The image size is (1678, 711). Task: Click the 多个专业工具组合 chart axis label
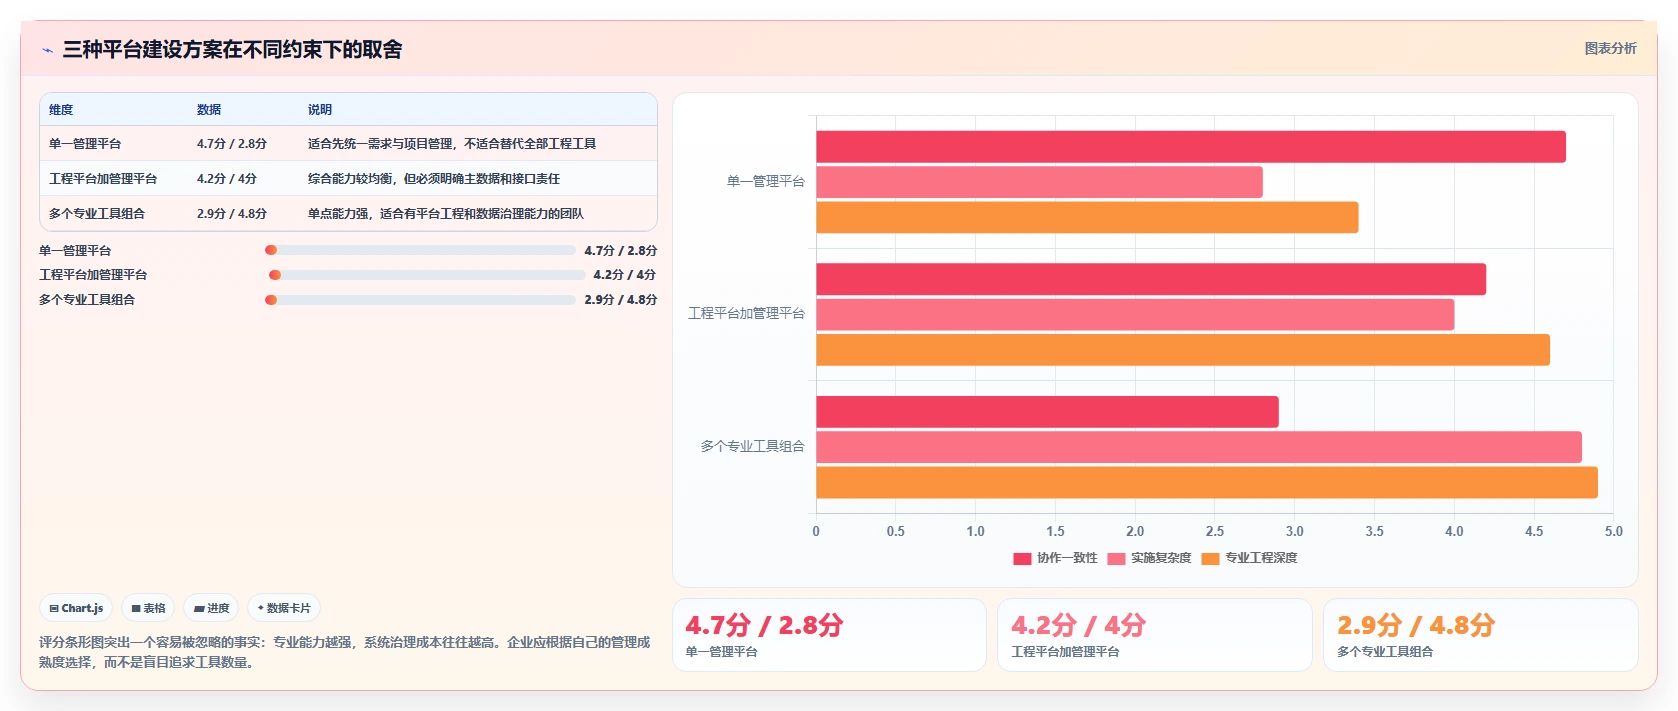pyautogui.click(x=753, y=446)
